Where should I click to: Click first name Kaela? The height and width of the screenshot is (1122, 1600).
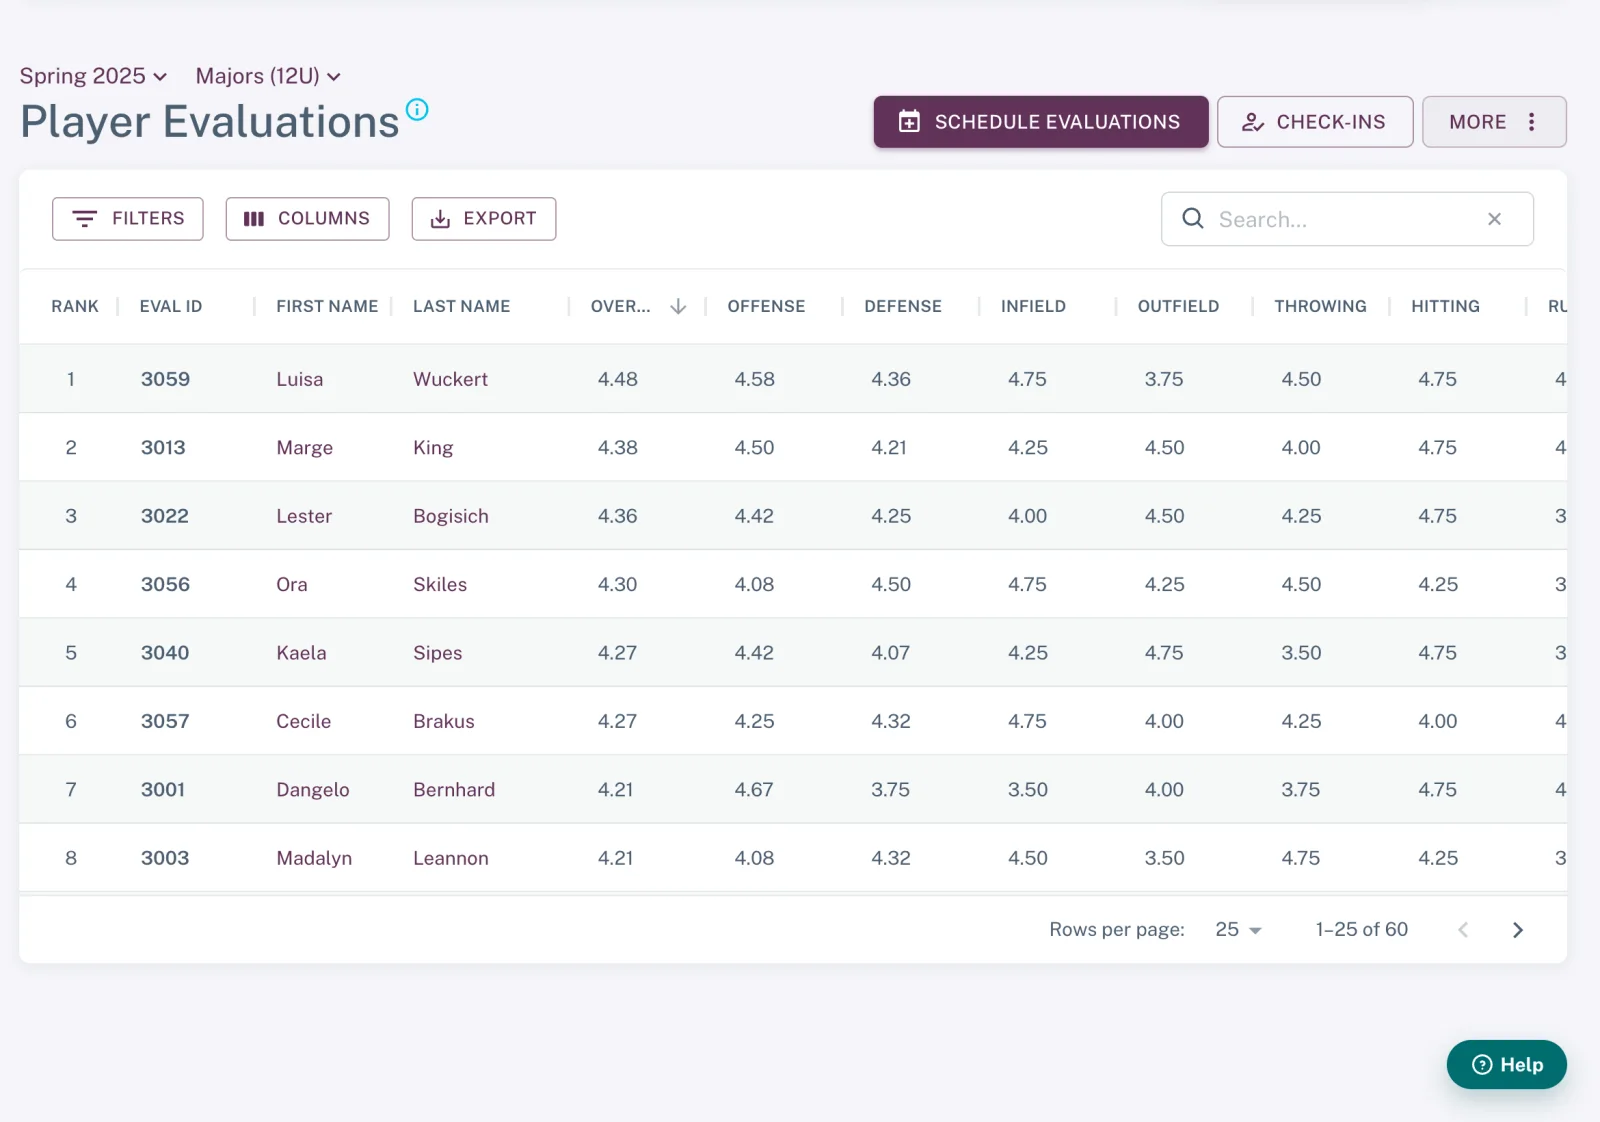[301, 653]
